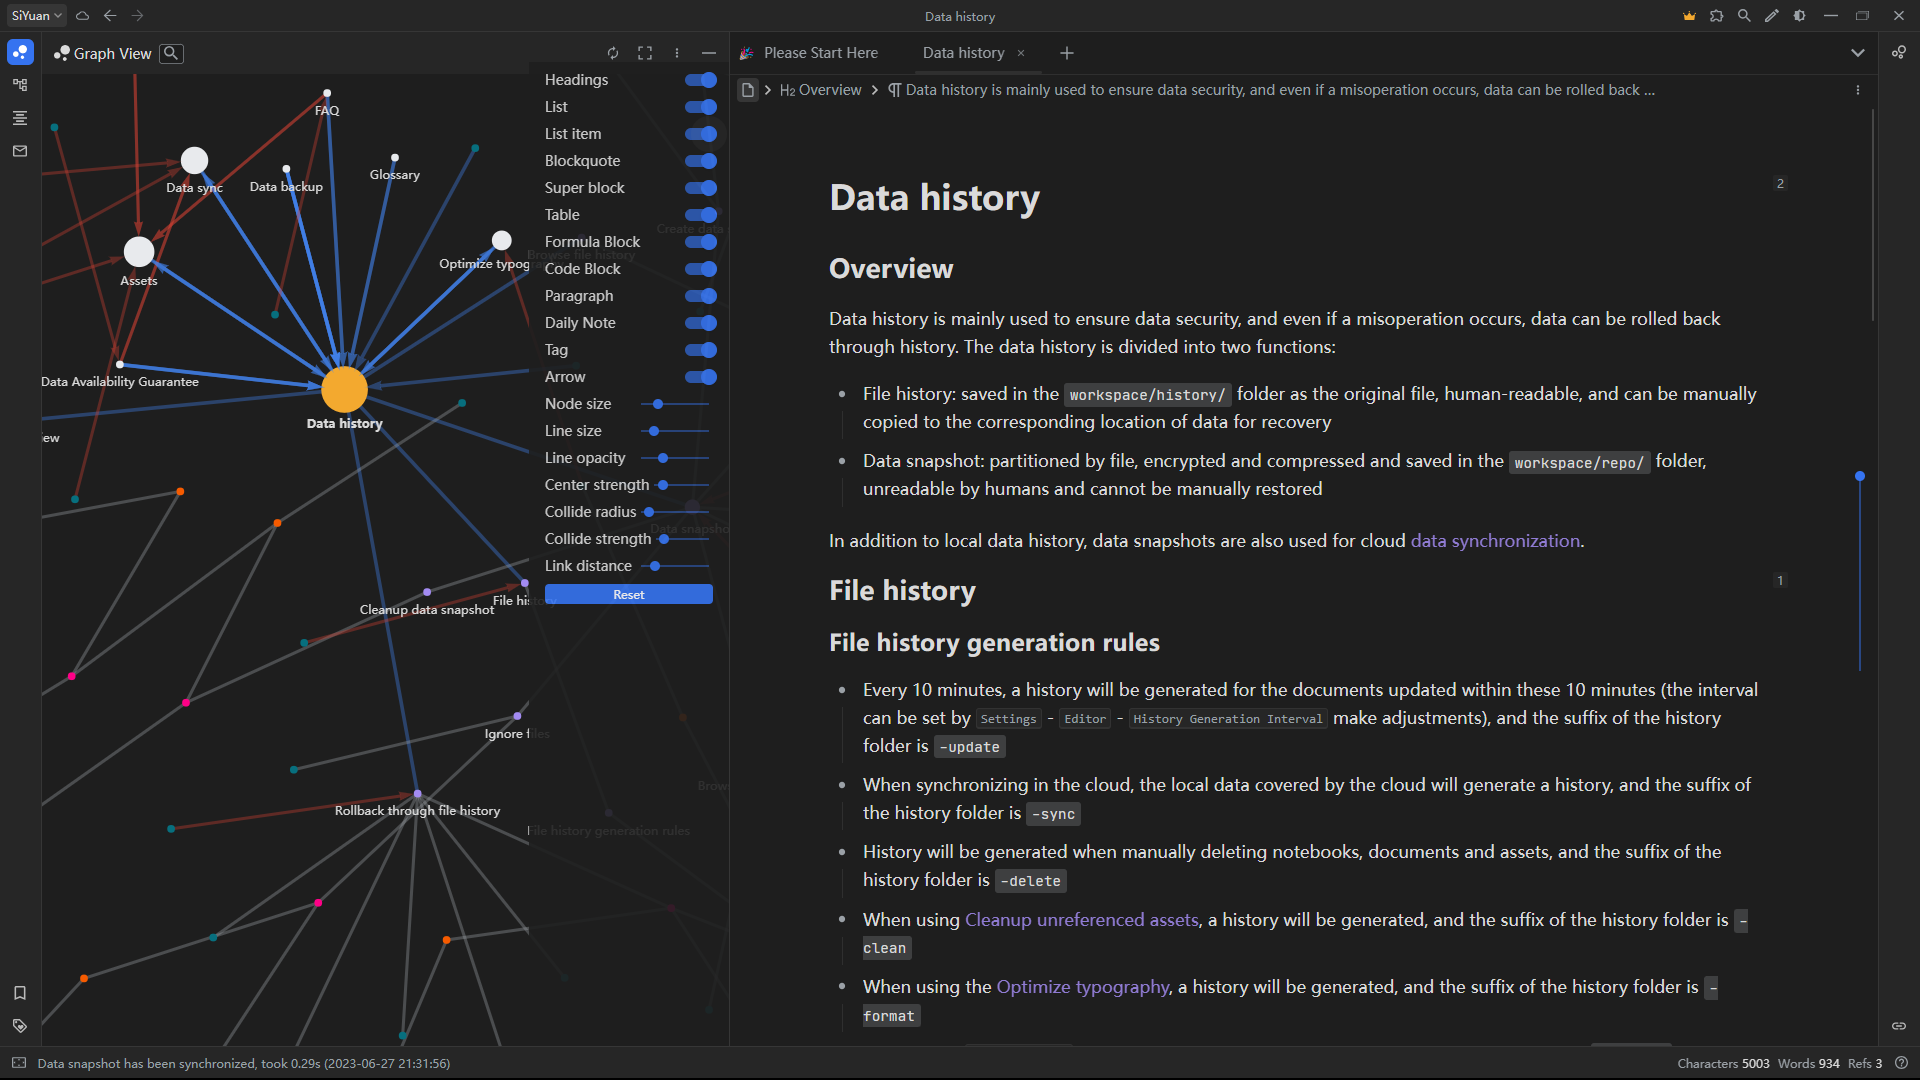
Task: Open plugins puzzle icon in top bar
Action: (x=1717, y=16)
